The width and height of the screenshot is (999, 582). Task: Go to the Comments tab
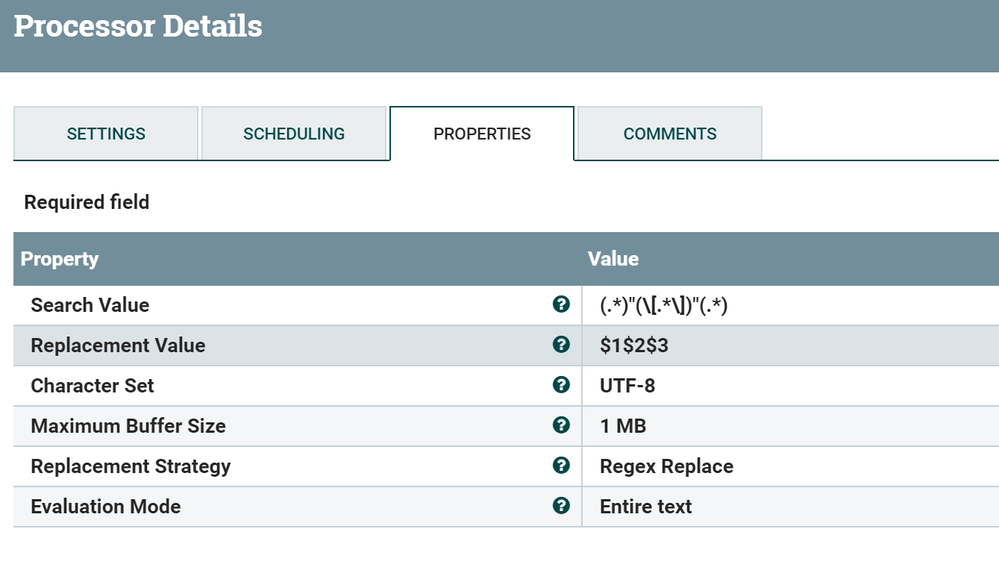670,134
